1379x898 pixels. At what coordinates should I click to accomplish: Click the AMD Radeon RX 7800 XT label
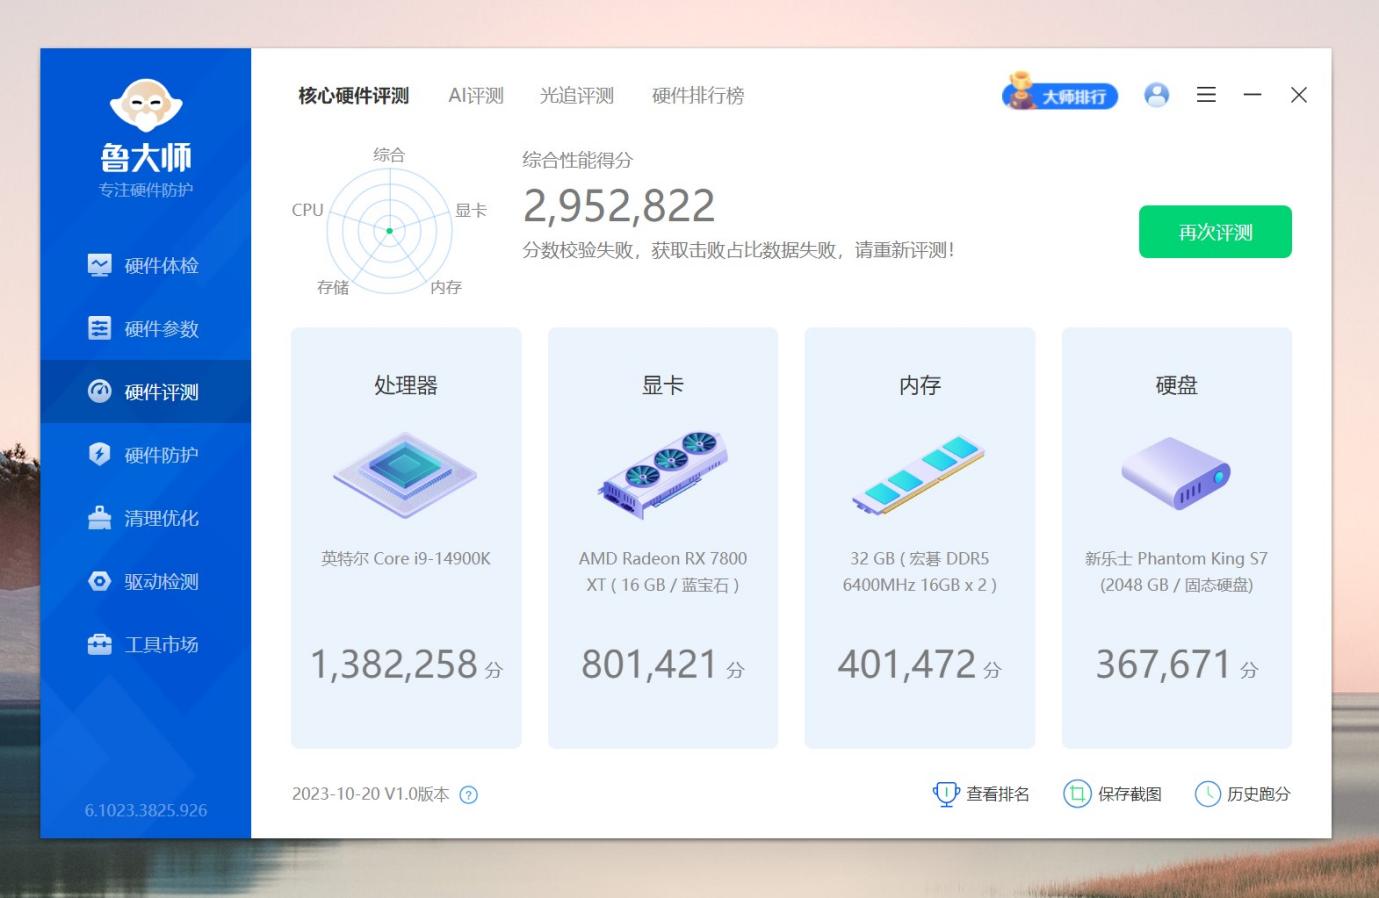(x=663, y=571)
